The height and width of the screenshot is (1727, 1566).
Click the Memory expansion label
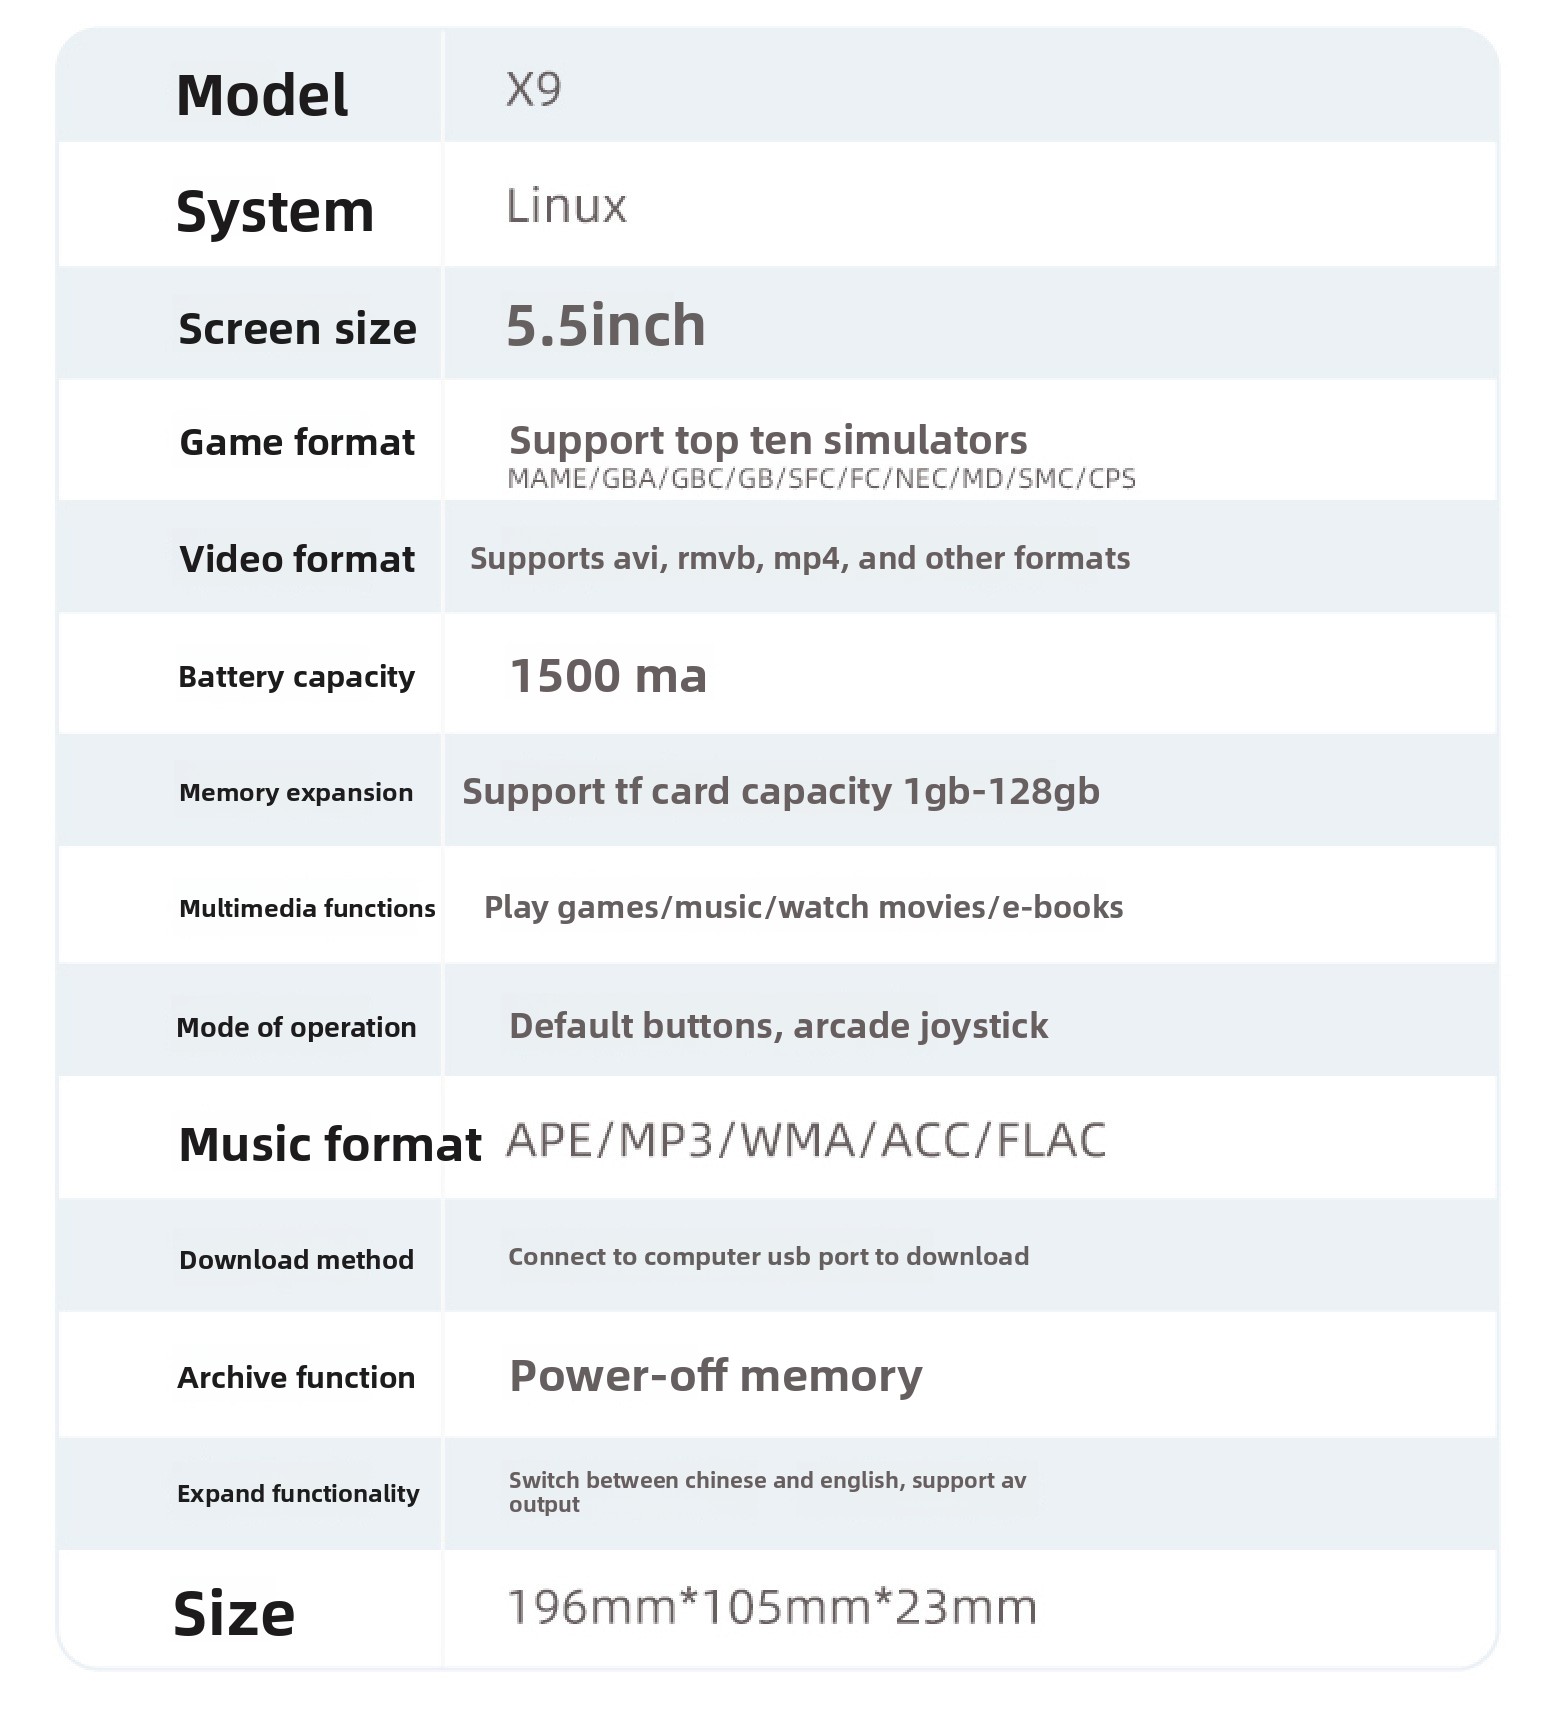point(296,793)
